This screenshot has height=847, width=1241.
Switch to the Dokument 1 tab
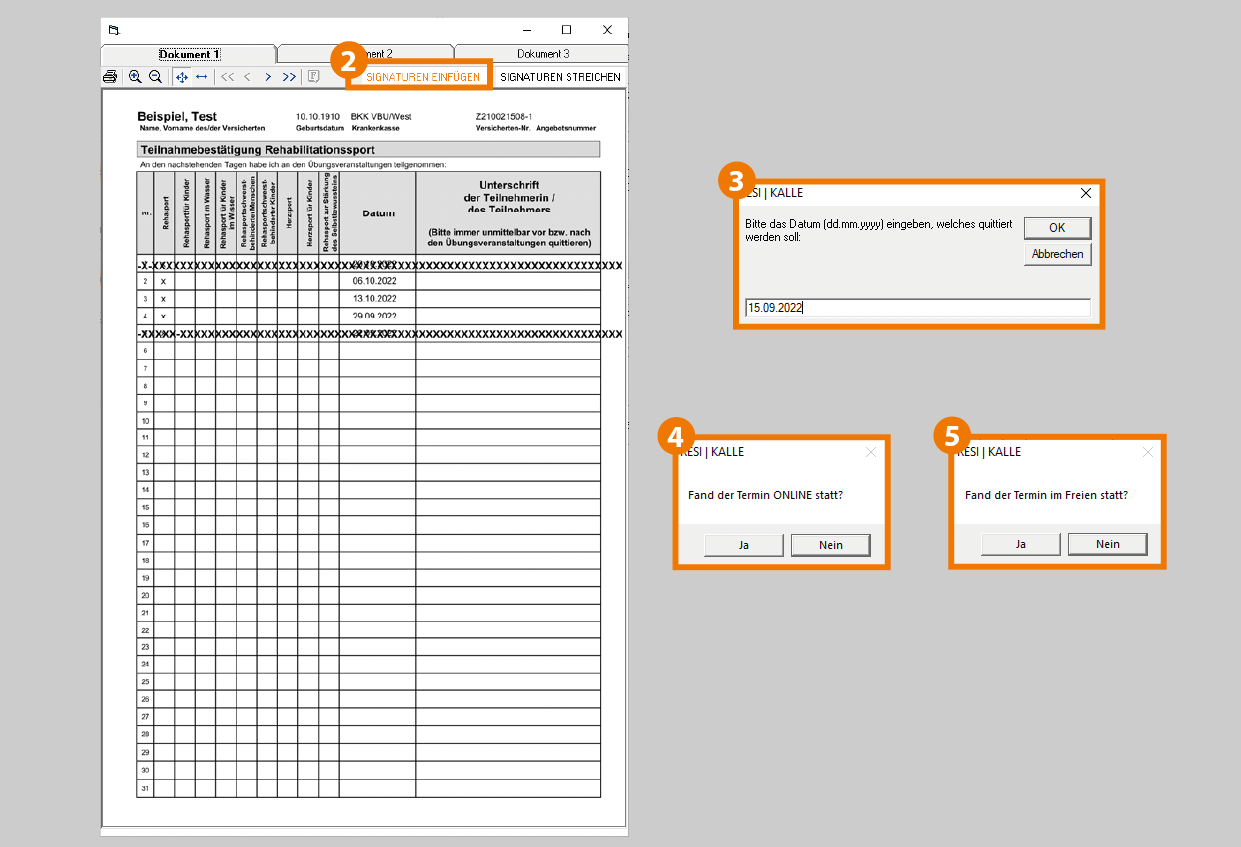click(x=189, y=54)
